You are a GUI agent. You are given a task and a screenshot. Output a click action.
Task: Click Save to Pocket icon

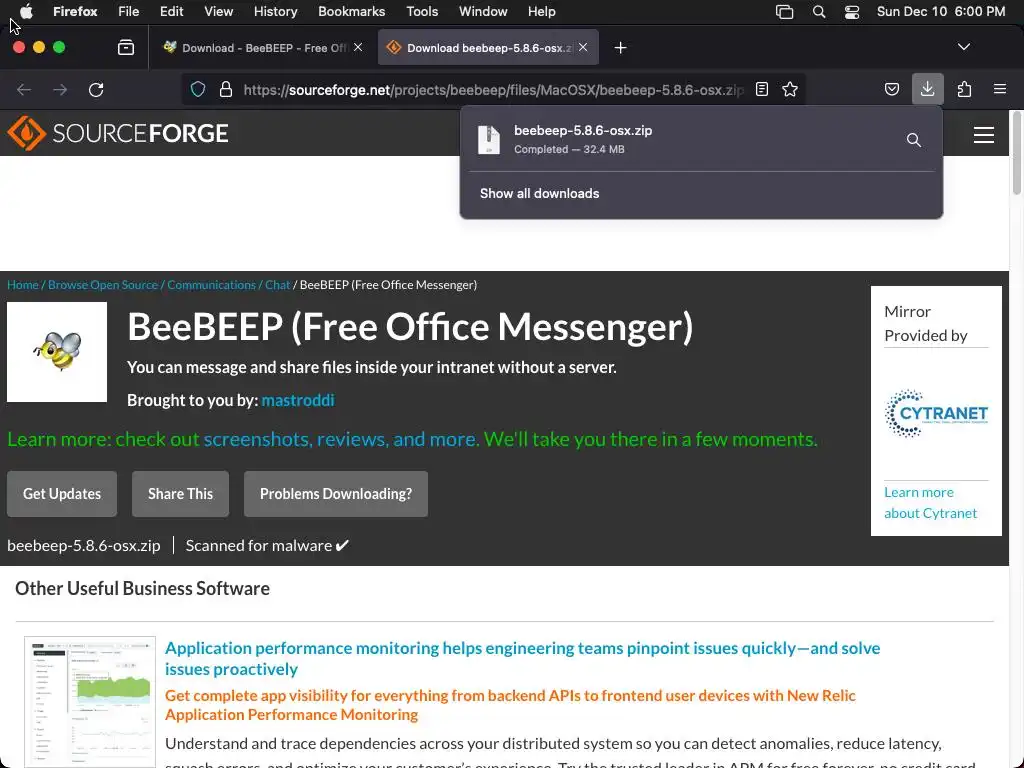click(891, 89)
